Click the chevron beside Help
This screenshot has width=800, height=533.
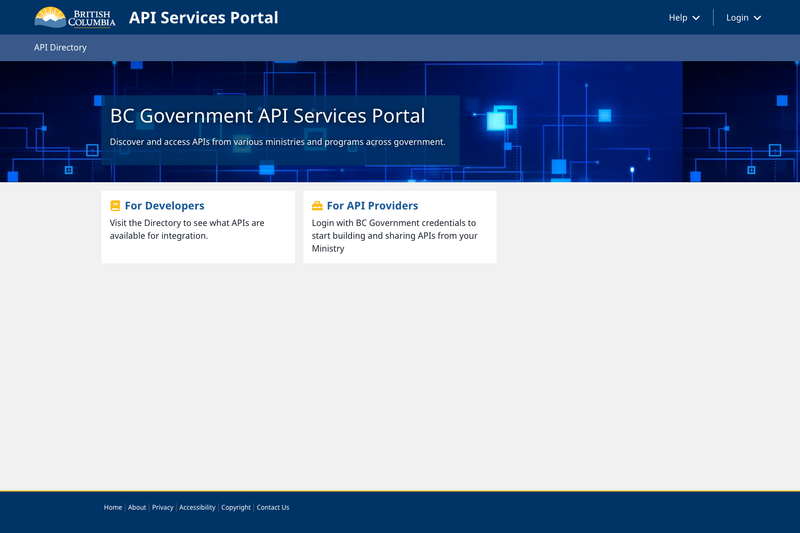(696, 18)
